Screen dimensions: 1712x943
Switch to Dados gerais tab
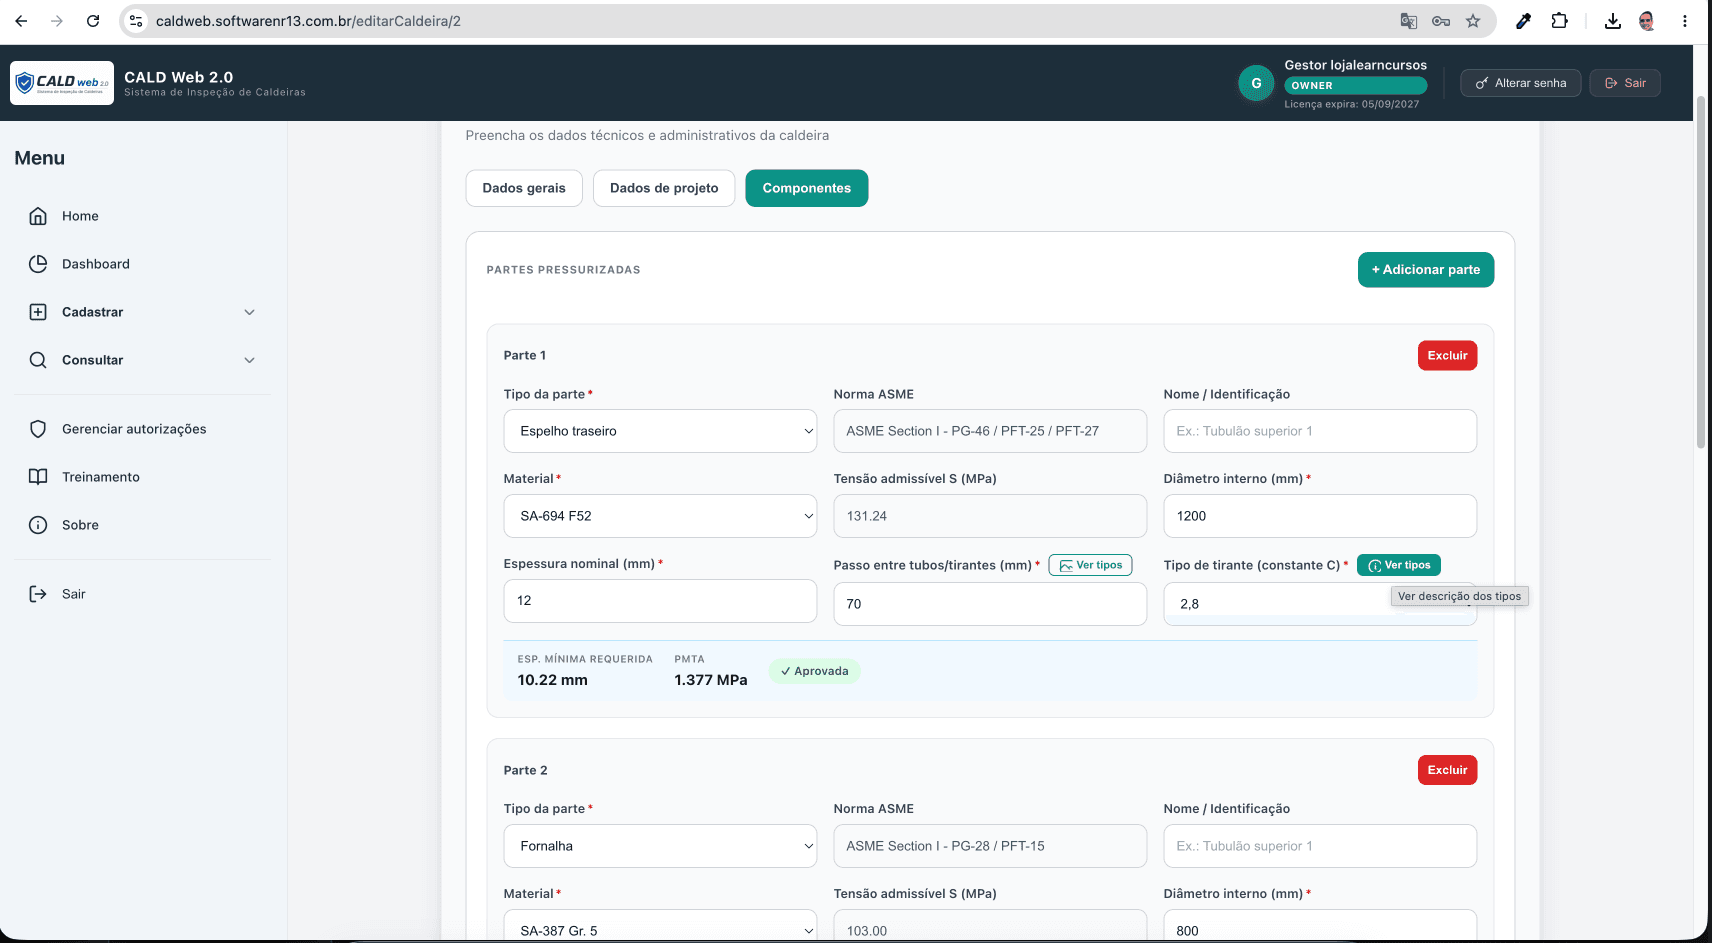coord(524,188)
